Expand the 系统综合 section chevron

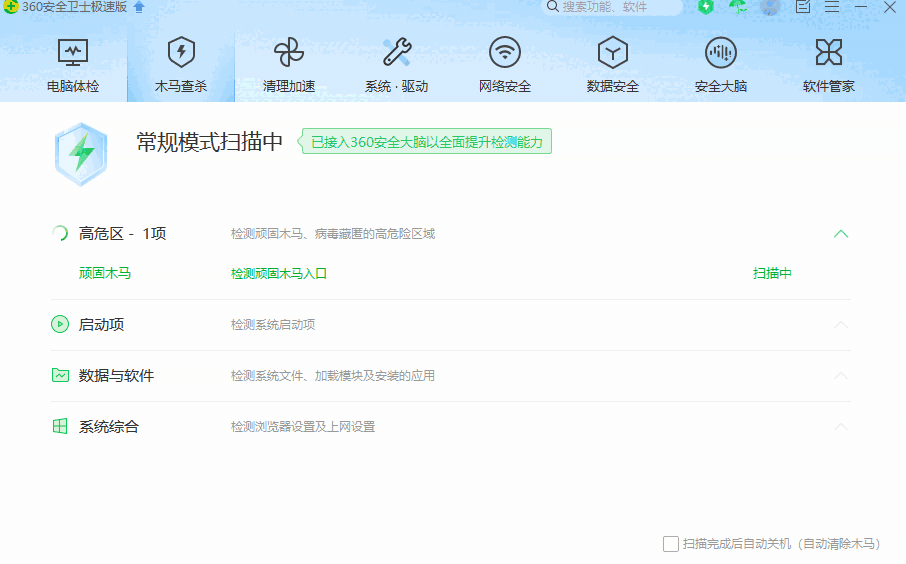841,427
